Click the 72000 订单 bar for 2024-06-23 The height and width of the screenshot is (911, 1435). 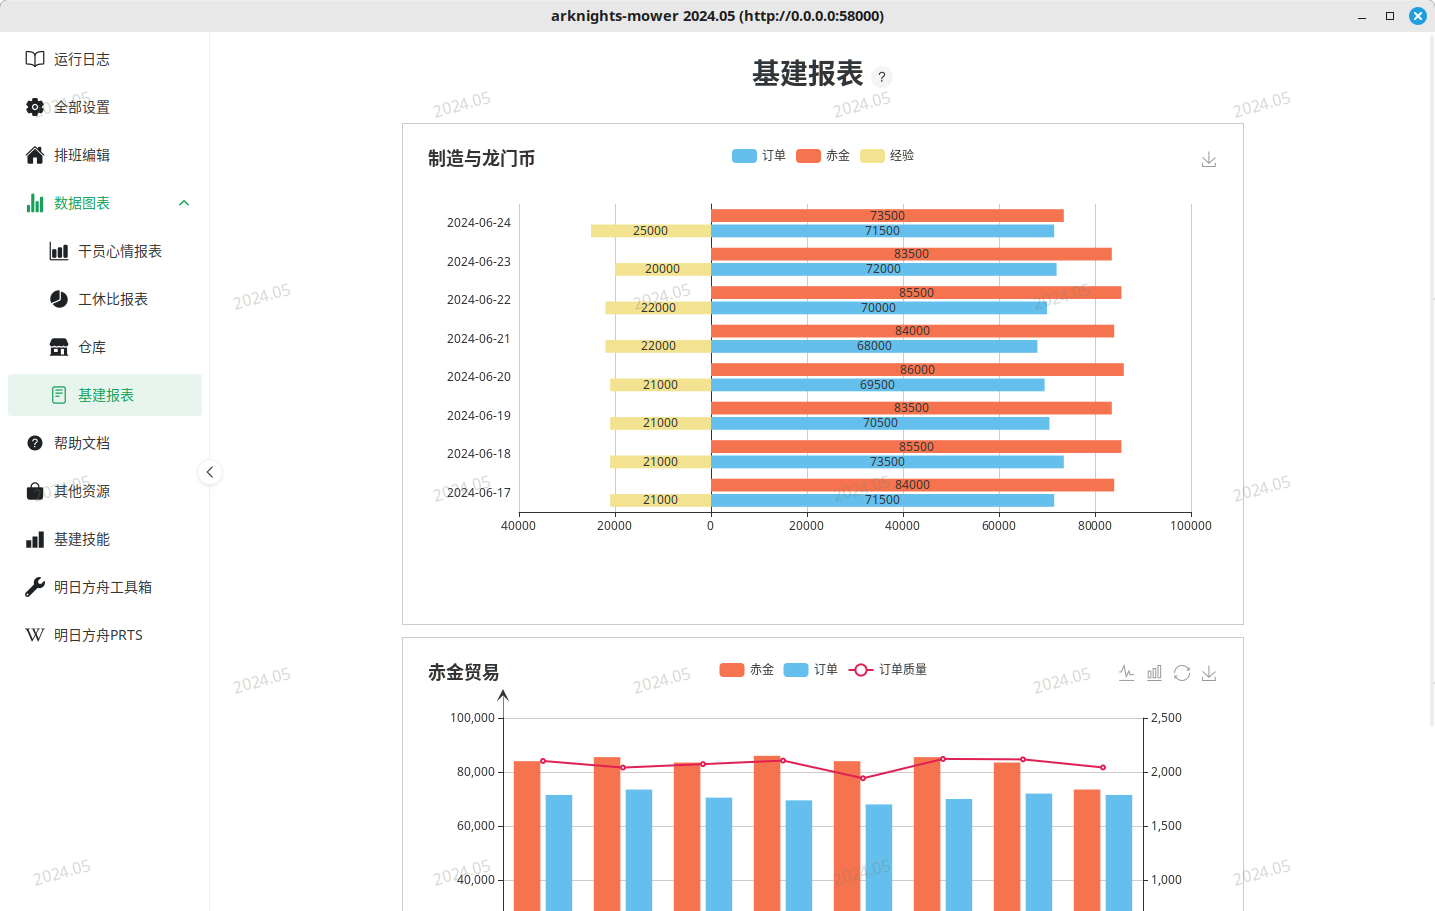(884, 269)
